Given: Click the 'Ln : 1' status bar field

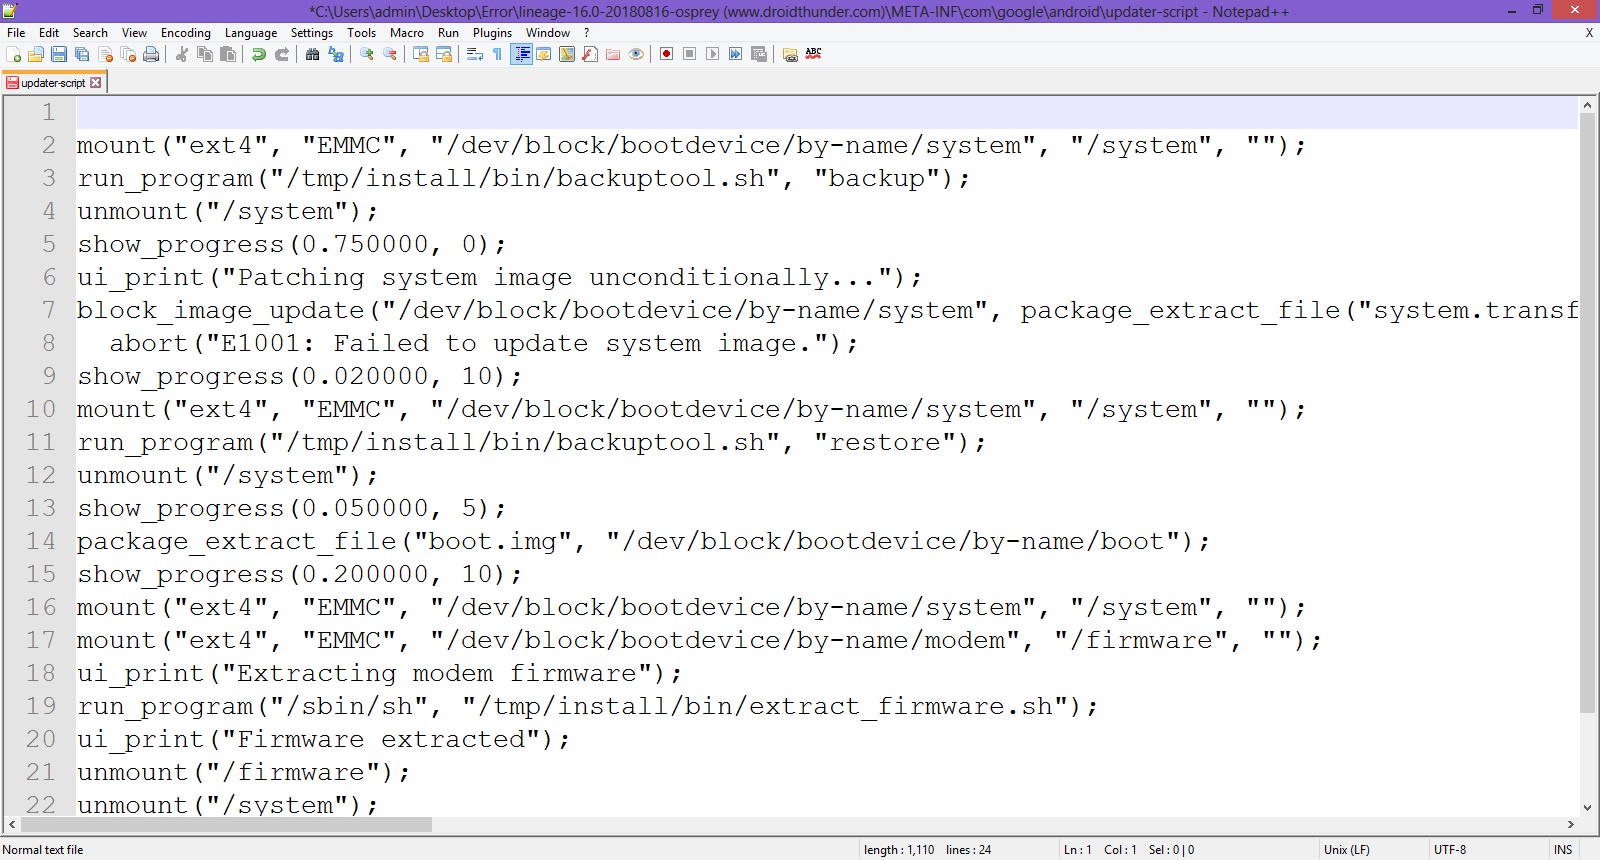Looking at the screenshot, I should pos(1077,850).
